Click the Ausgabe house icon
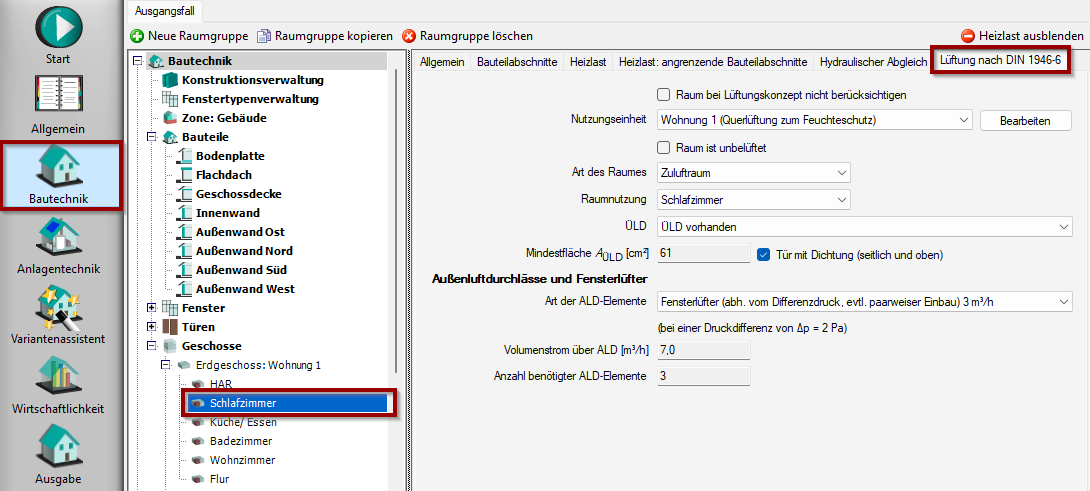The height and width of the screenshot is (491, 1090). pos(58,447)
